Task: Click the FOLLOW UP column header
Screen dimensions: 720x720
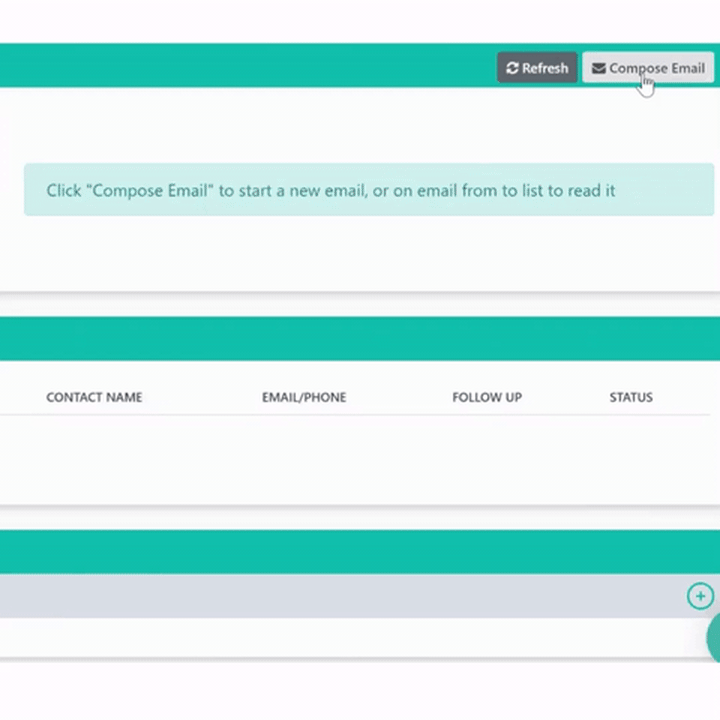Action: coord(487,397)
